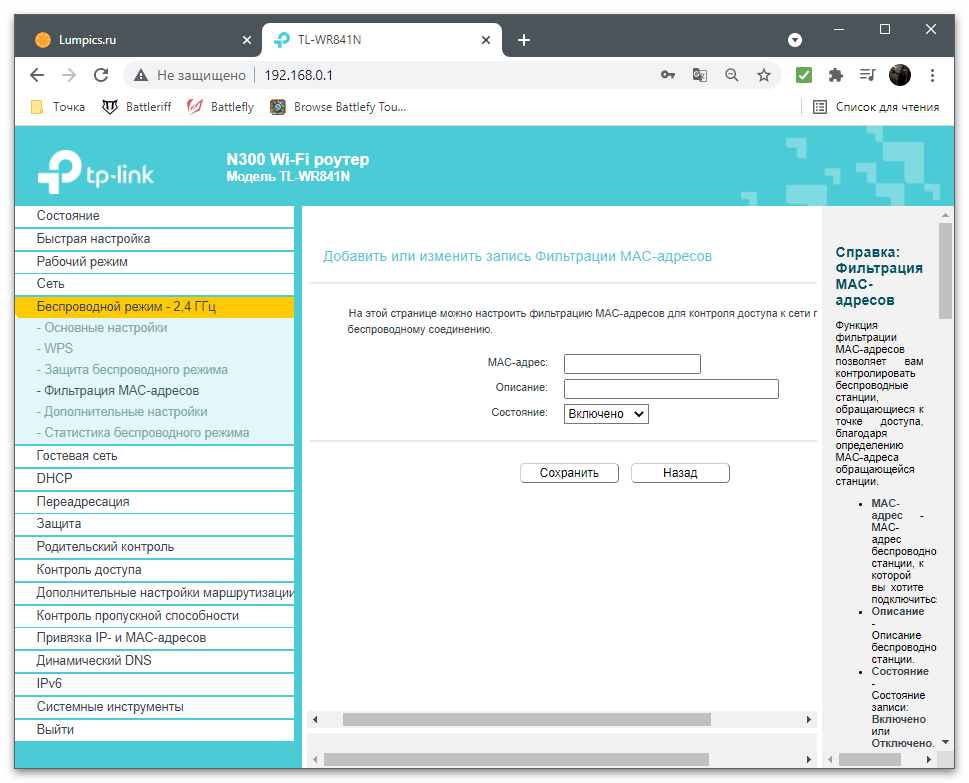Open the Переадресация menu
This screenshot has width=969, height=783.
coord(154,501)
